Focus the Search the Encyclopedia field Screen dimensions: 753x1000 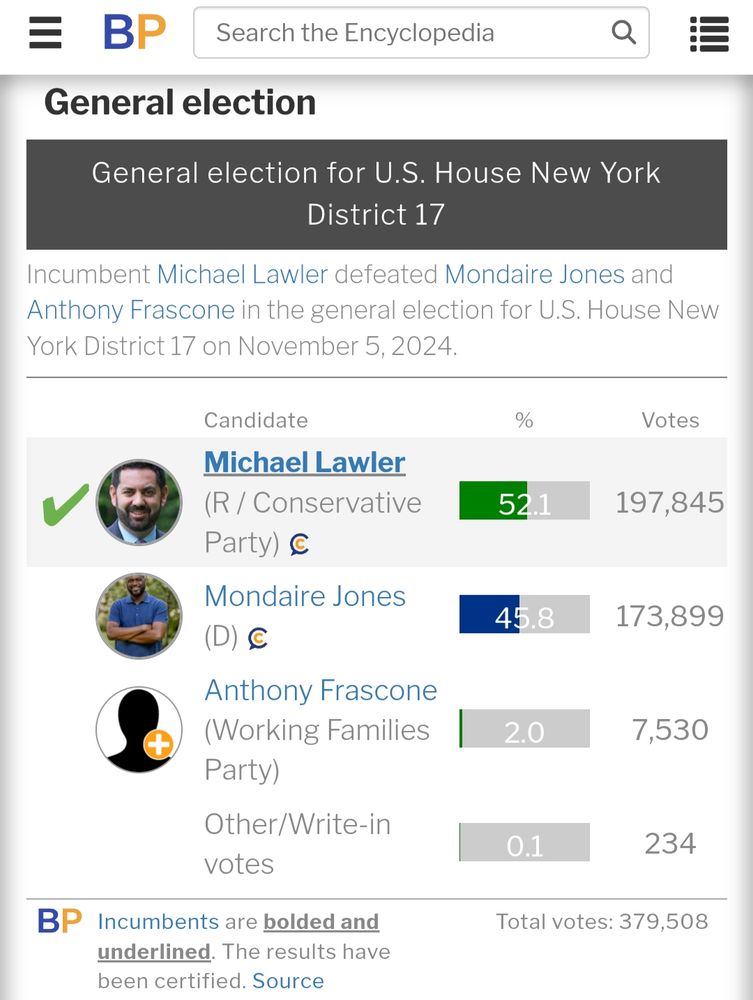click(421, 33)
